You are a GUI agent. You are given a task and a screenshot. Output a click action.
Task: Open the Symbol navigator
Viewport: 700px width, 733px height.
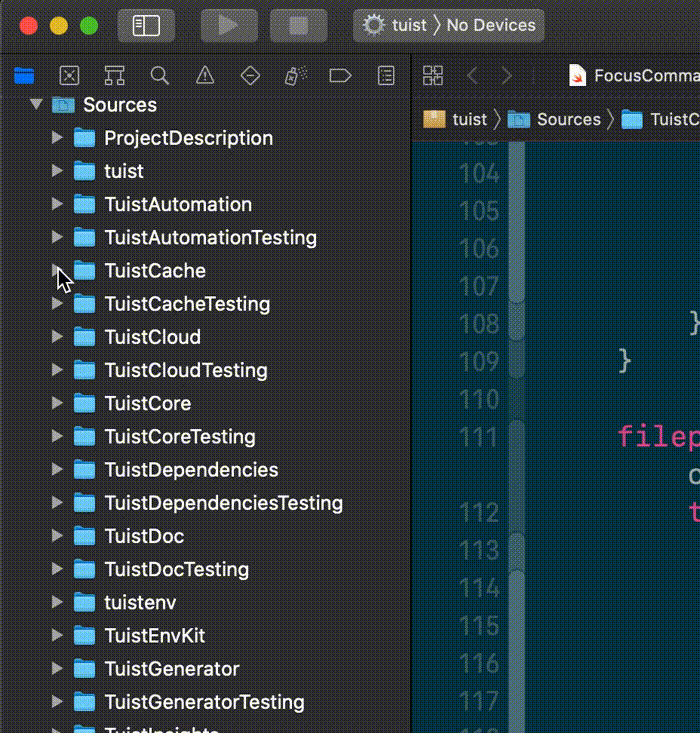click(x=115, y=75)
